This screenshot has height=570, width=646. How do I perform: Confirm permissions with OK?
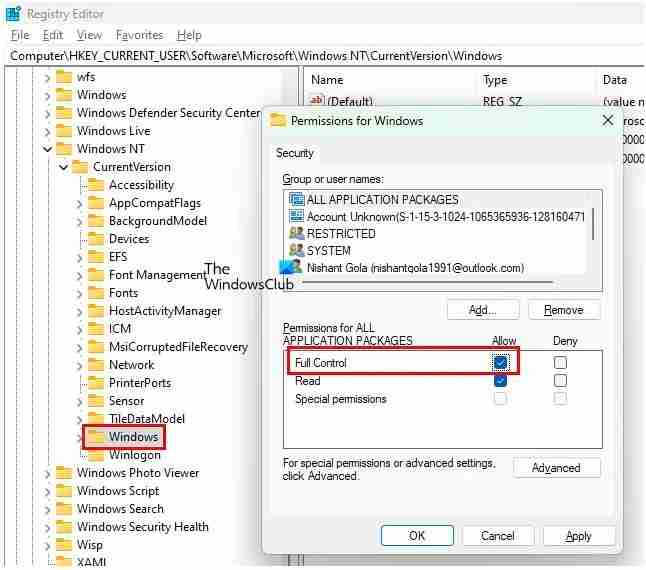coord(417,535)
